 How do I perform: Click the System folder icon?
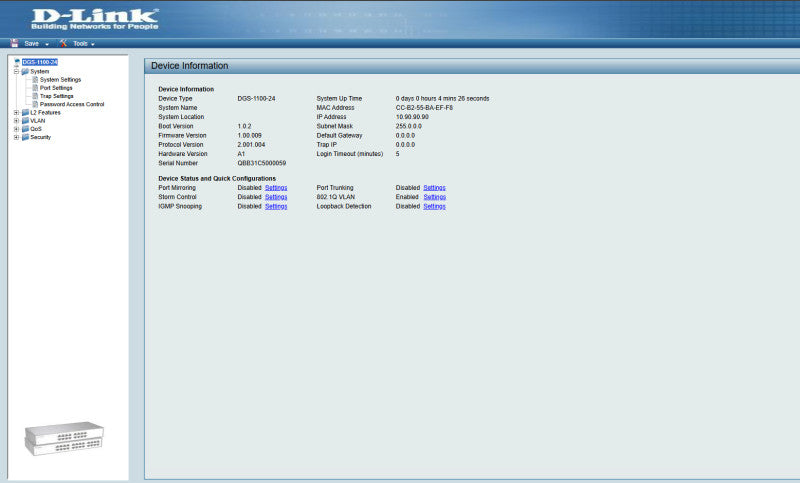point(25,71)
